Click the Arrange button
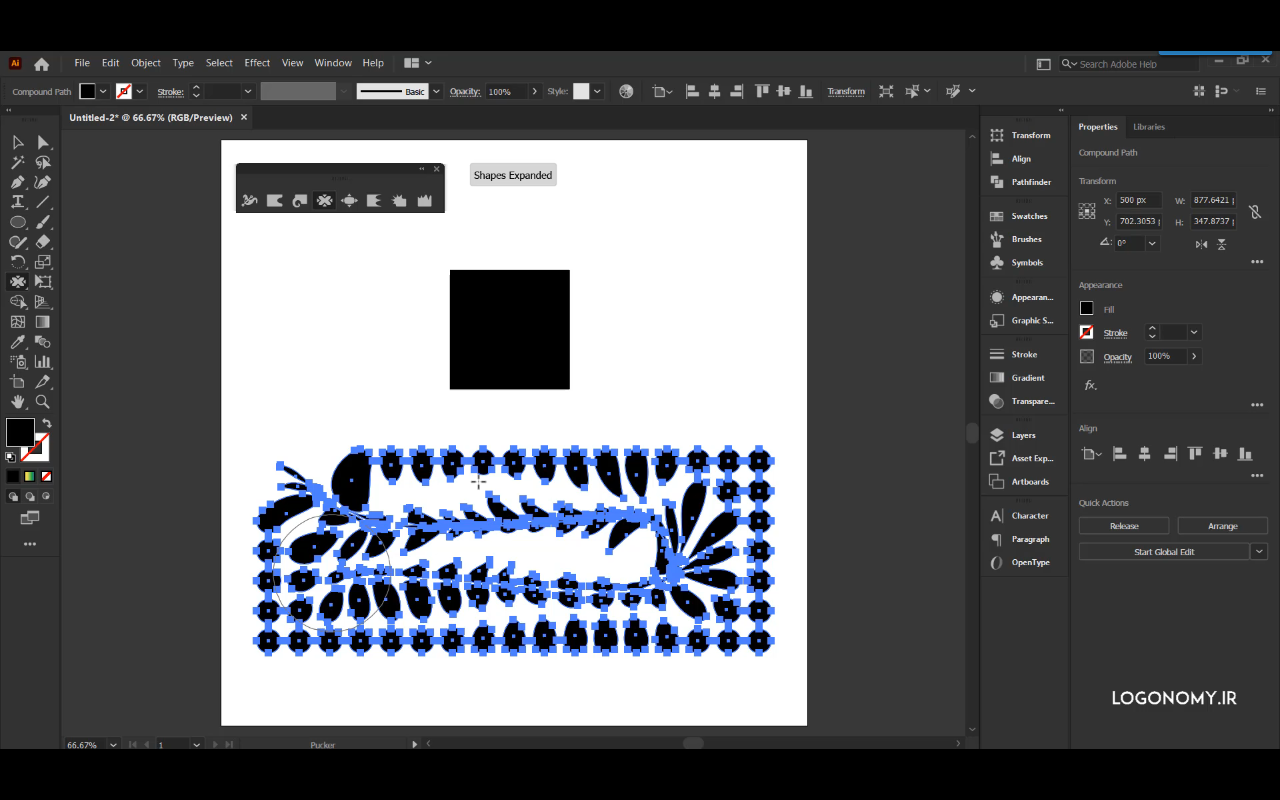1280x800 pixels. tap(1222, 526)
